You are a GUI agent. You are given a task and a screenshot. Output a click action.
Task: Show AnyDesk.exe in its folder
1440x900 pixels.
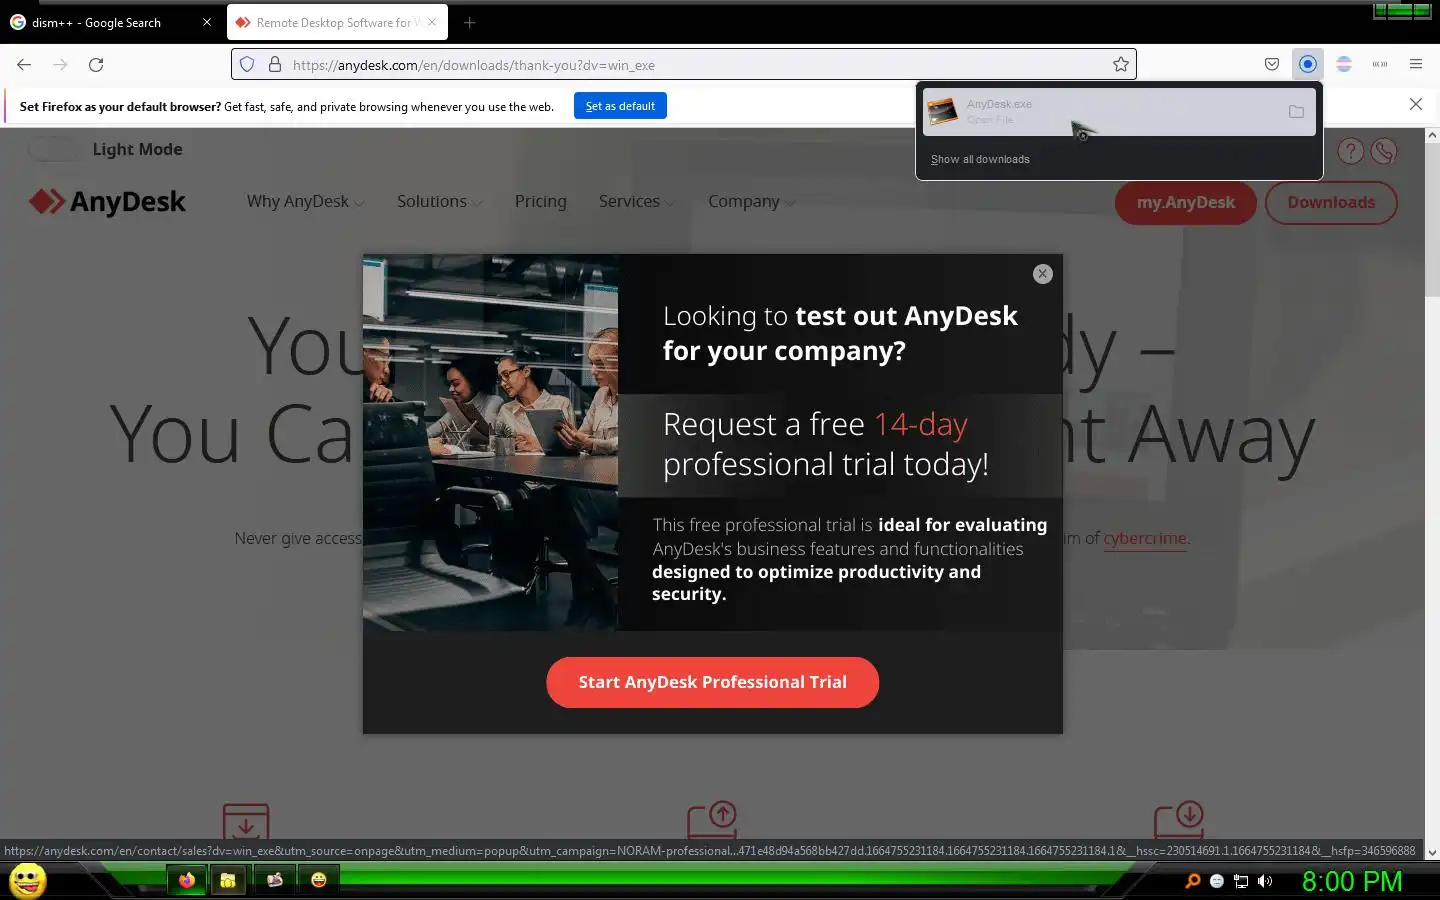(1296, 111)
